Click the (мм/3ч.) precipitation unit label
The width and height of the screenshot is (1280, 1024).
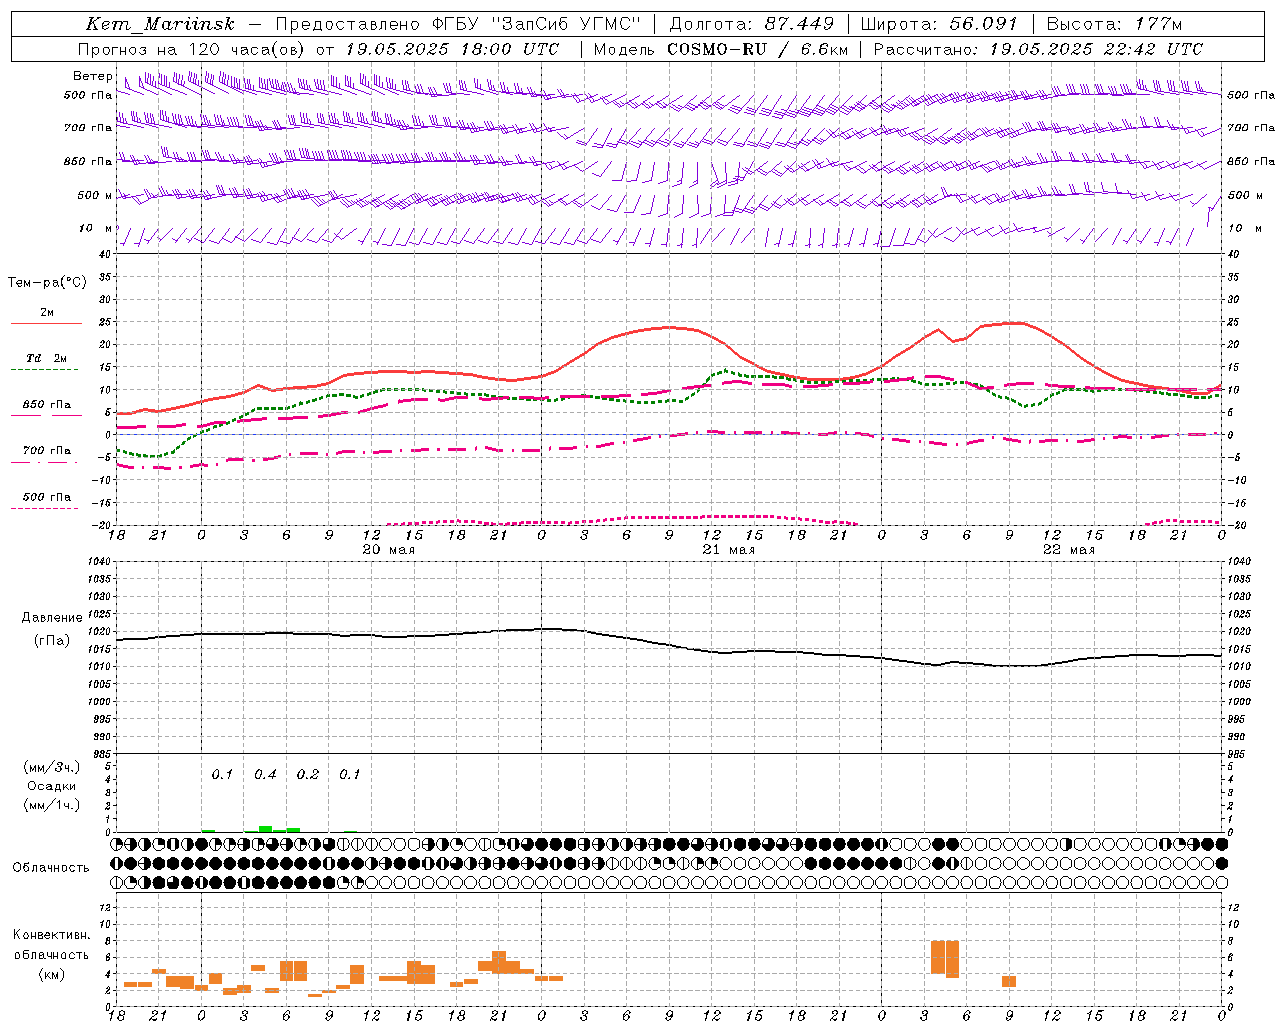tap(52, 767)
